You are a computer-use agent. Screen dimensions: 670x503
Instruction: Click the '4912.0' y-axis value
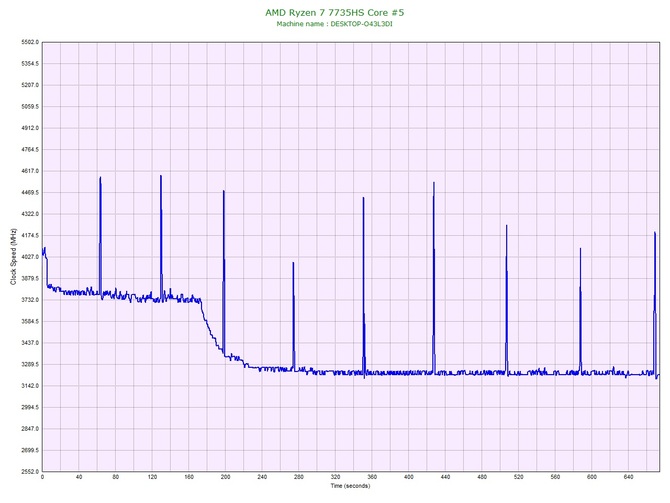click(x=30, y=128)
